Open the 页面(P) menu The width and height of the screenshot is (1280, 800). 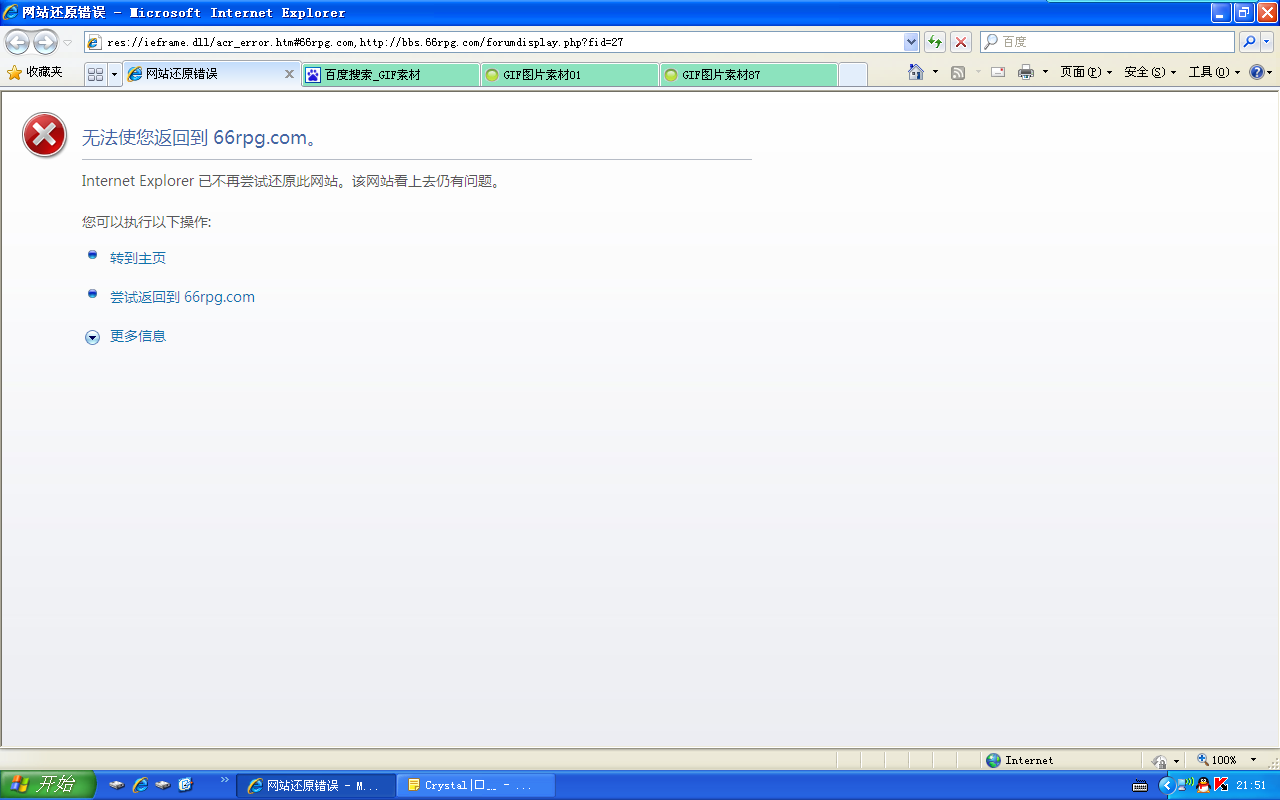click(1087, 72)
